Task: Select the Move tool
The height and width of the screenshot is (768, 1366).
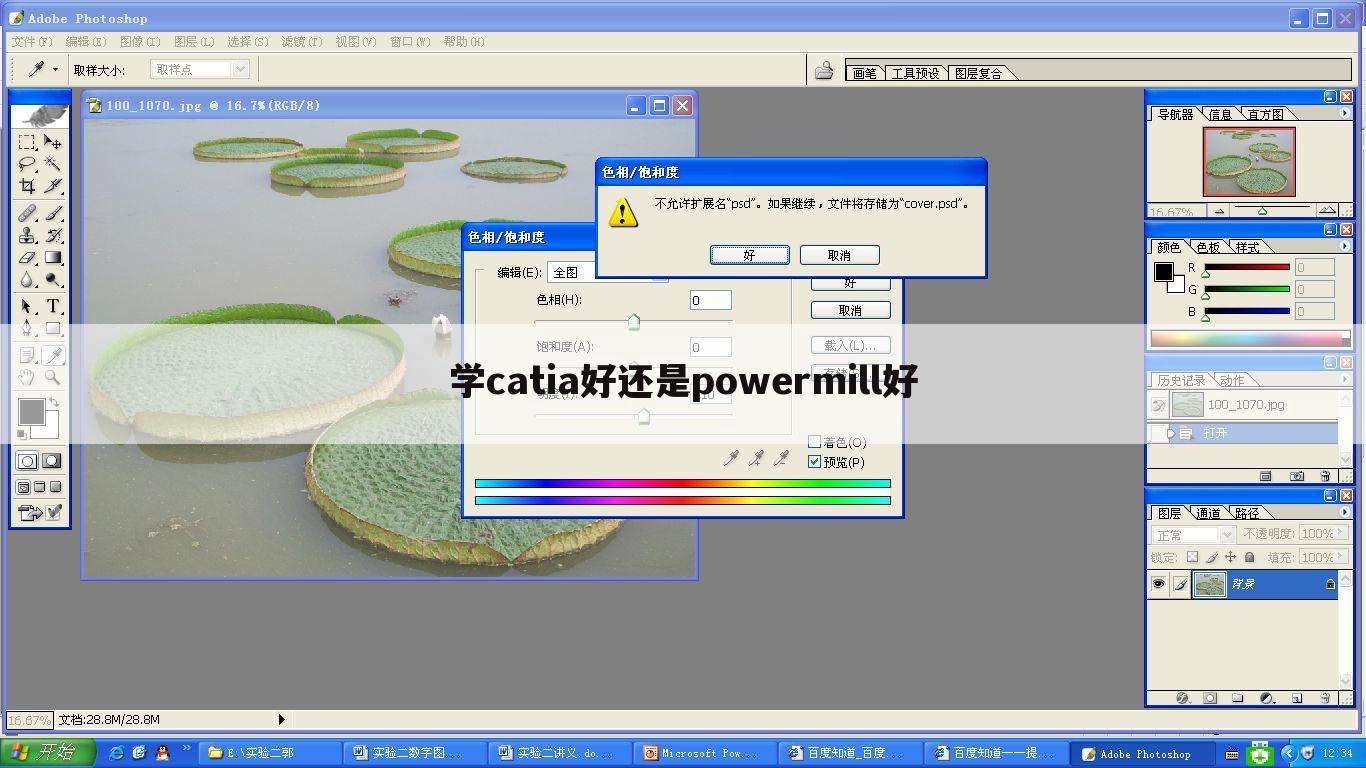Action: [53, 142]
